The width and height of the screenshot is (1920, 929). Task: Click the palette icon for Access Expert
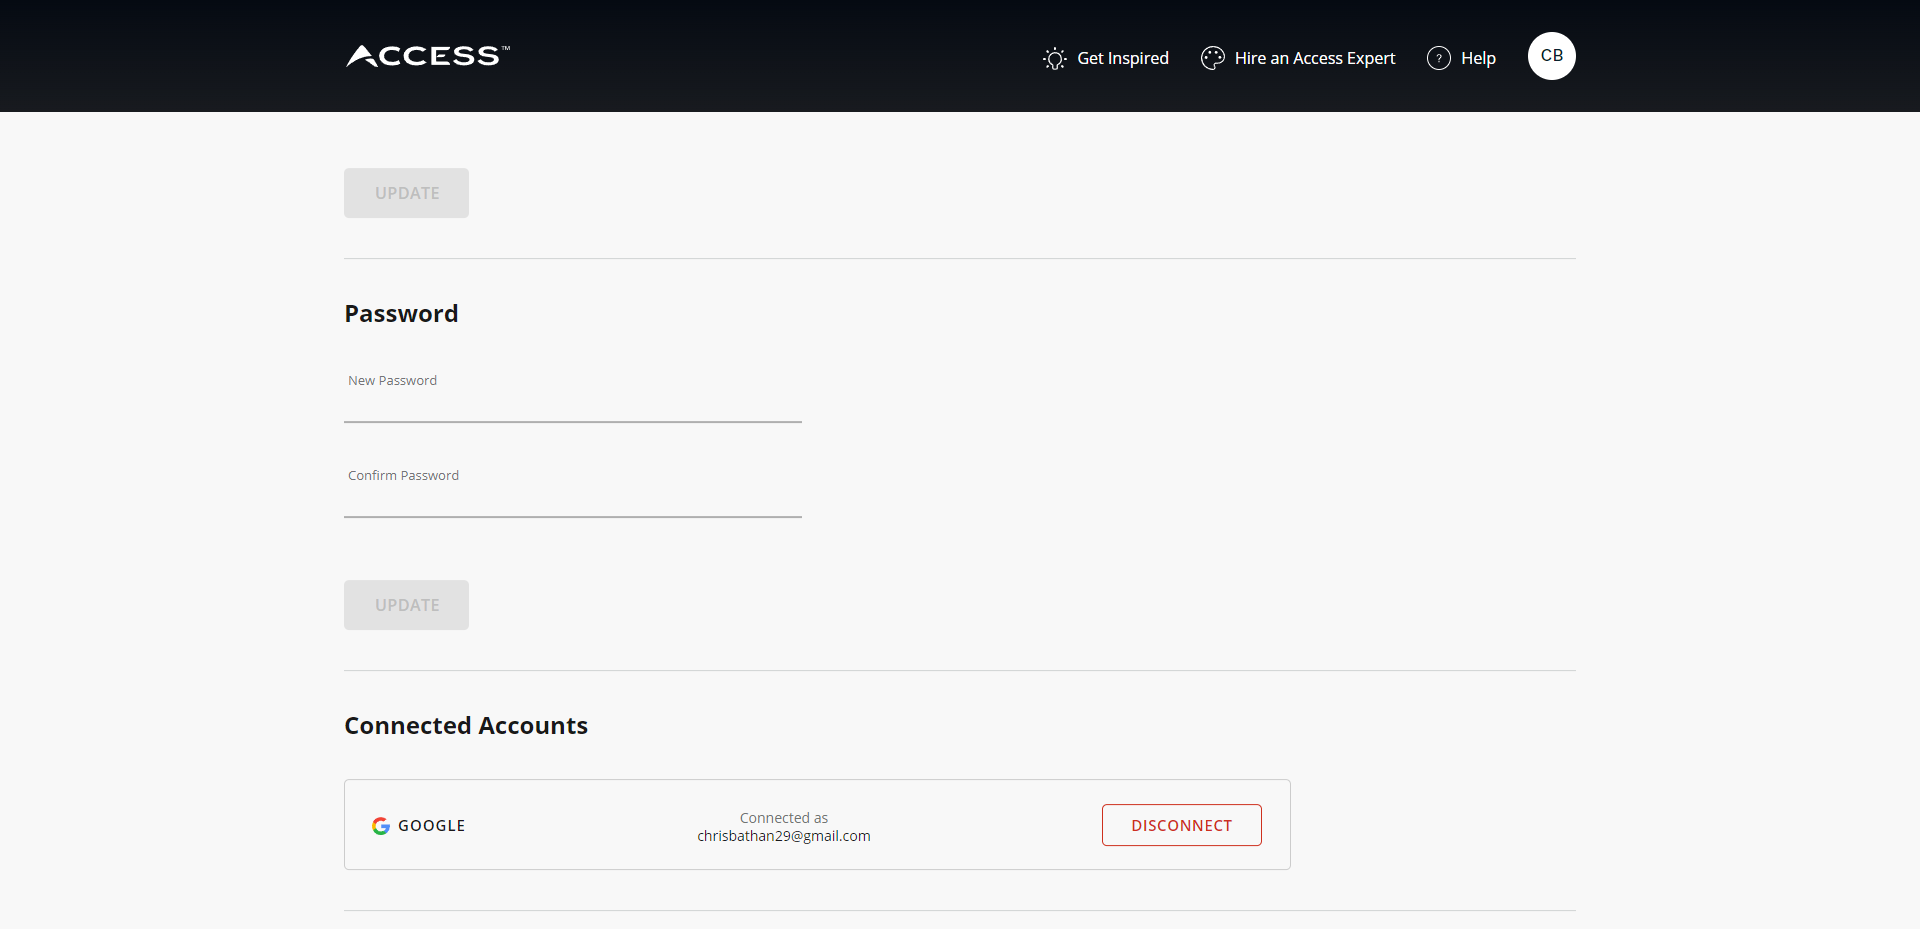(1212, 58)
